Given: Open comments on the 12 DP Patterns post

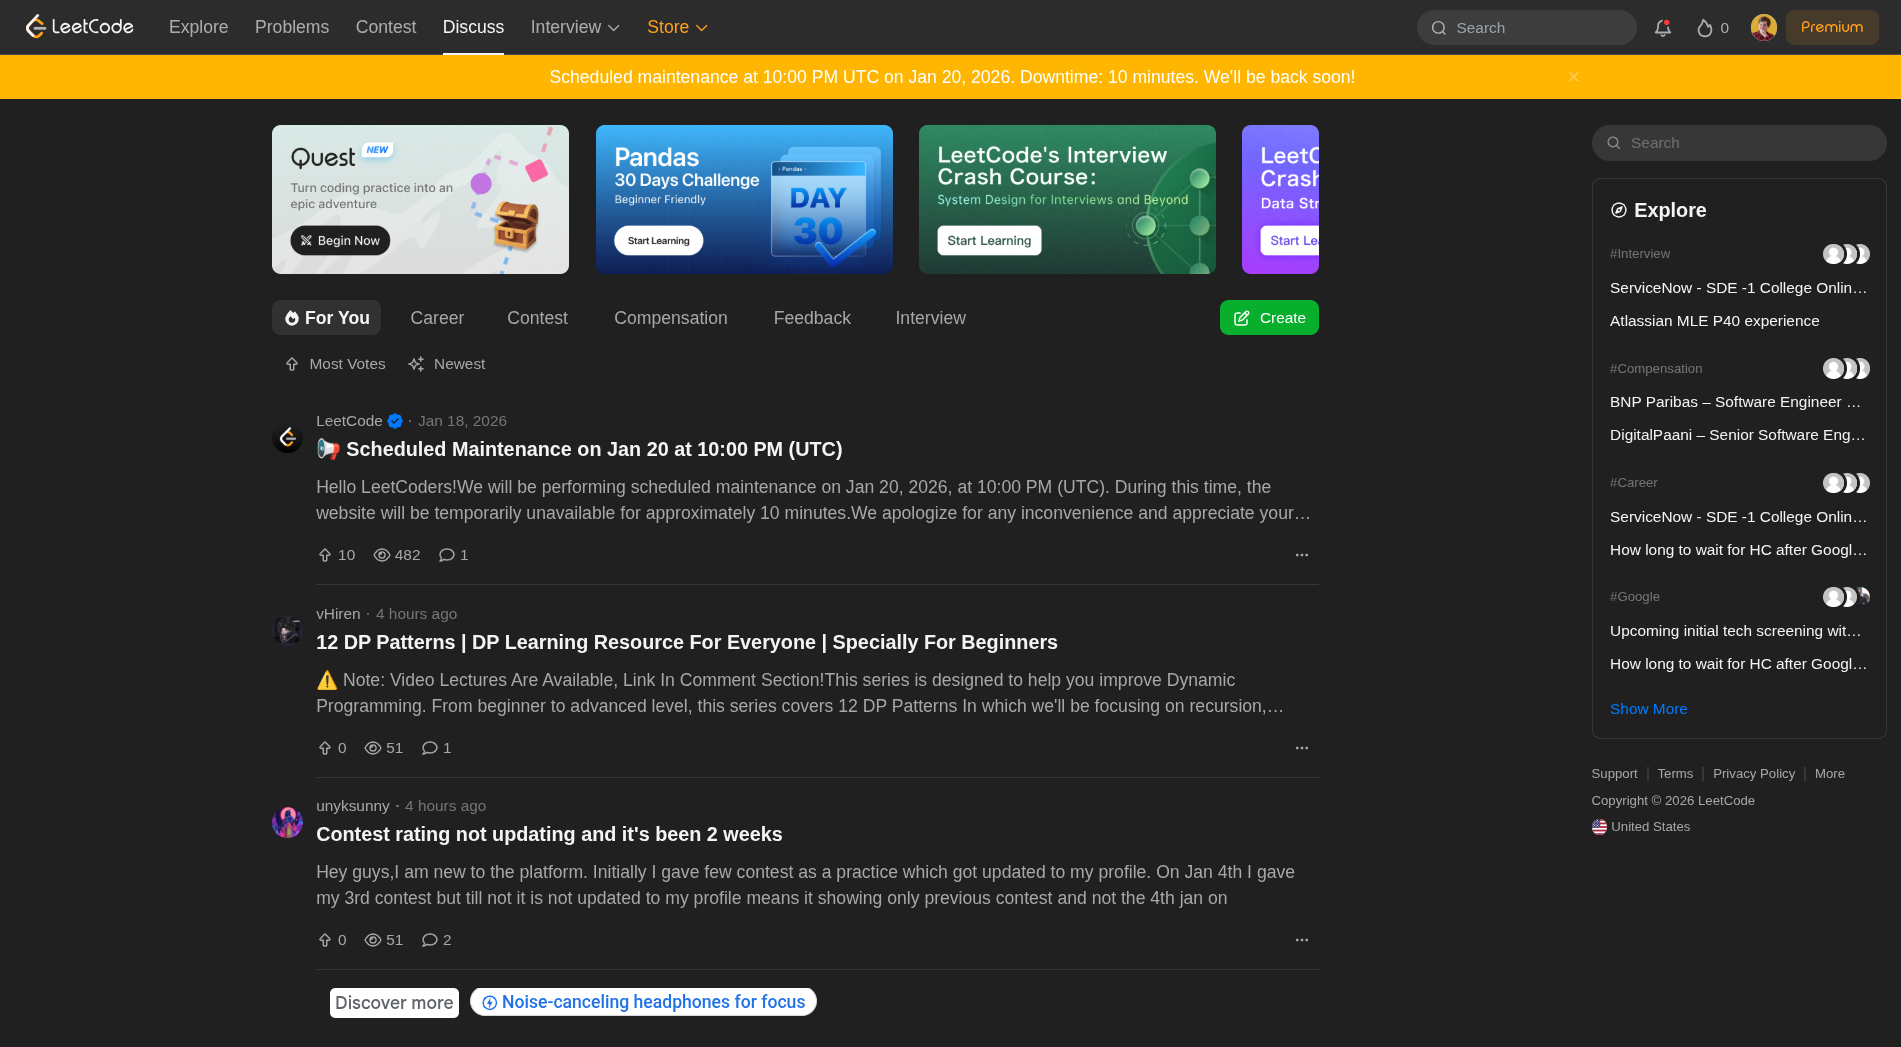Looking at the screenshot, I should 430,748.
